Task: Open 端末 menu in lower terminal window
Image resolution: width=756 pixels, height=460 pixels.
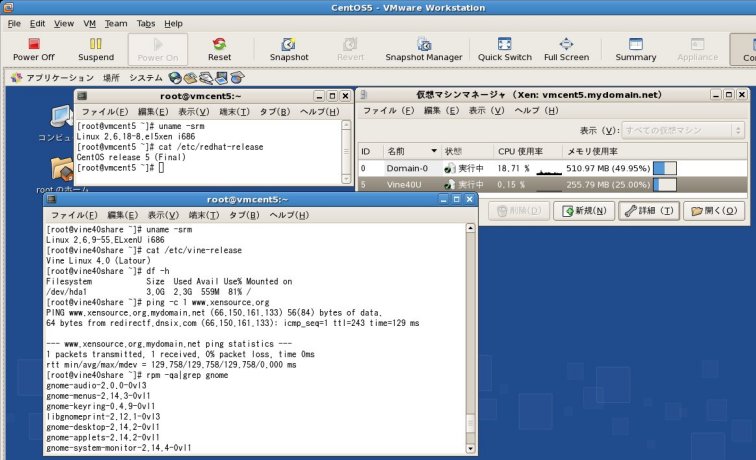Action: tap(204, 215)
